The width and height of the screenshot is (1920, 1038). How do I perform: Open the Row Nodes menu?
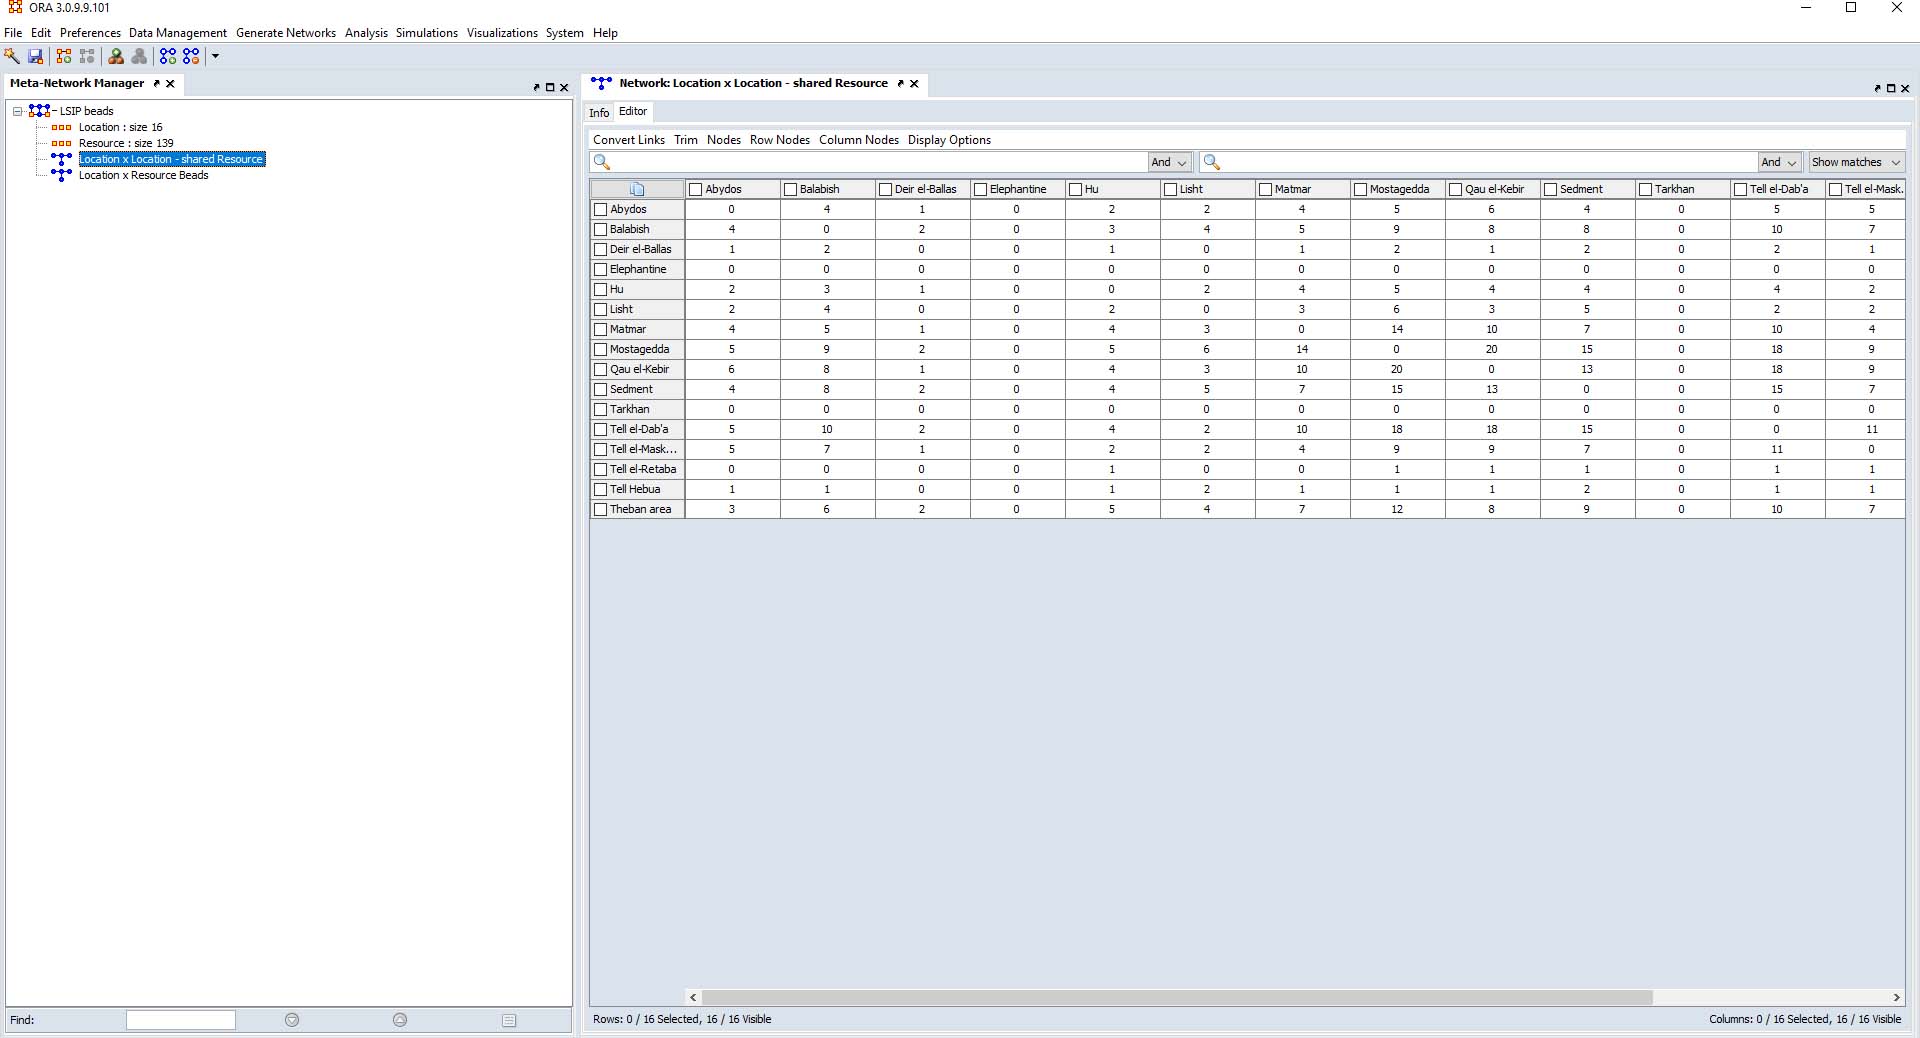click(x=780, y=140)
